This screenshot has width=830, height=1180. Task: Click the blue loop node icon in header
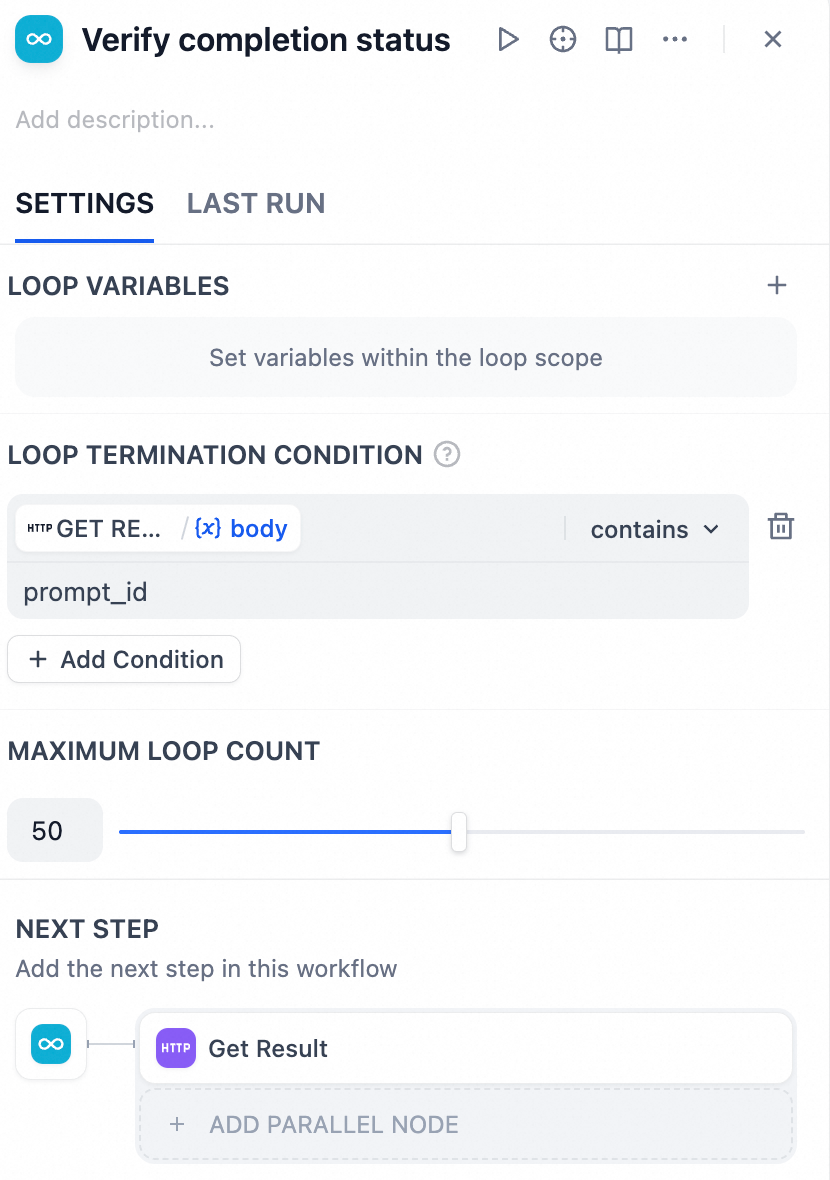pyautogui.click(x=40, y=40)
